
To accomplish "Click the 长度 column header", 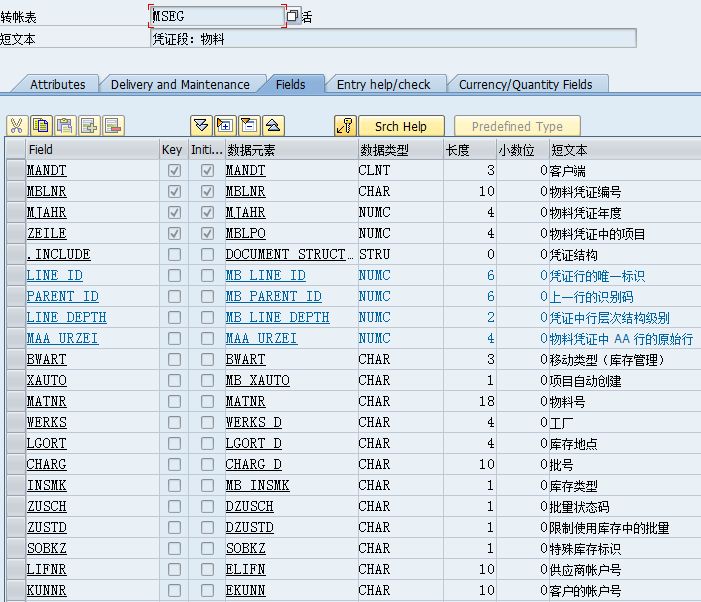I will pos(470,149).
